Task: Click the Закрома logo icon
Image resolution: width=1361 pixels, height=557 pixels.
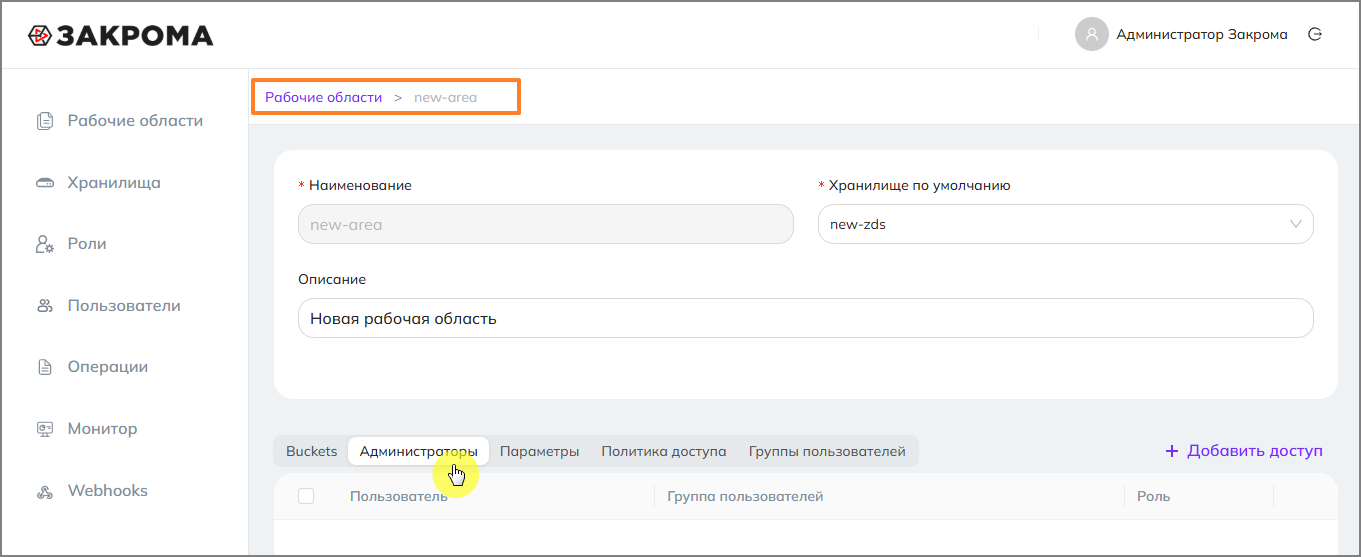Action: tap(39, 36)
